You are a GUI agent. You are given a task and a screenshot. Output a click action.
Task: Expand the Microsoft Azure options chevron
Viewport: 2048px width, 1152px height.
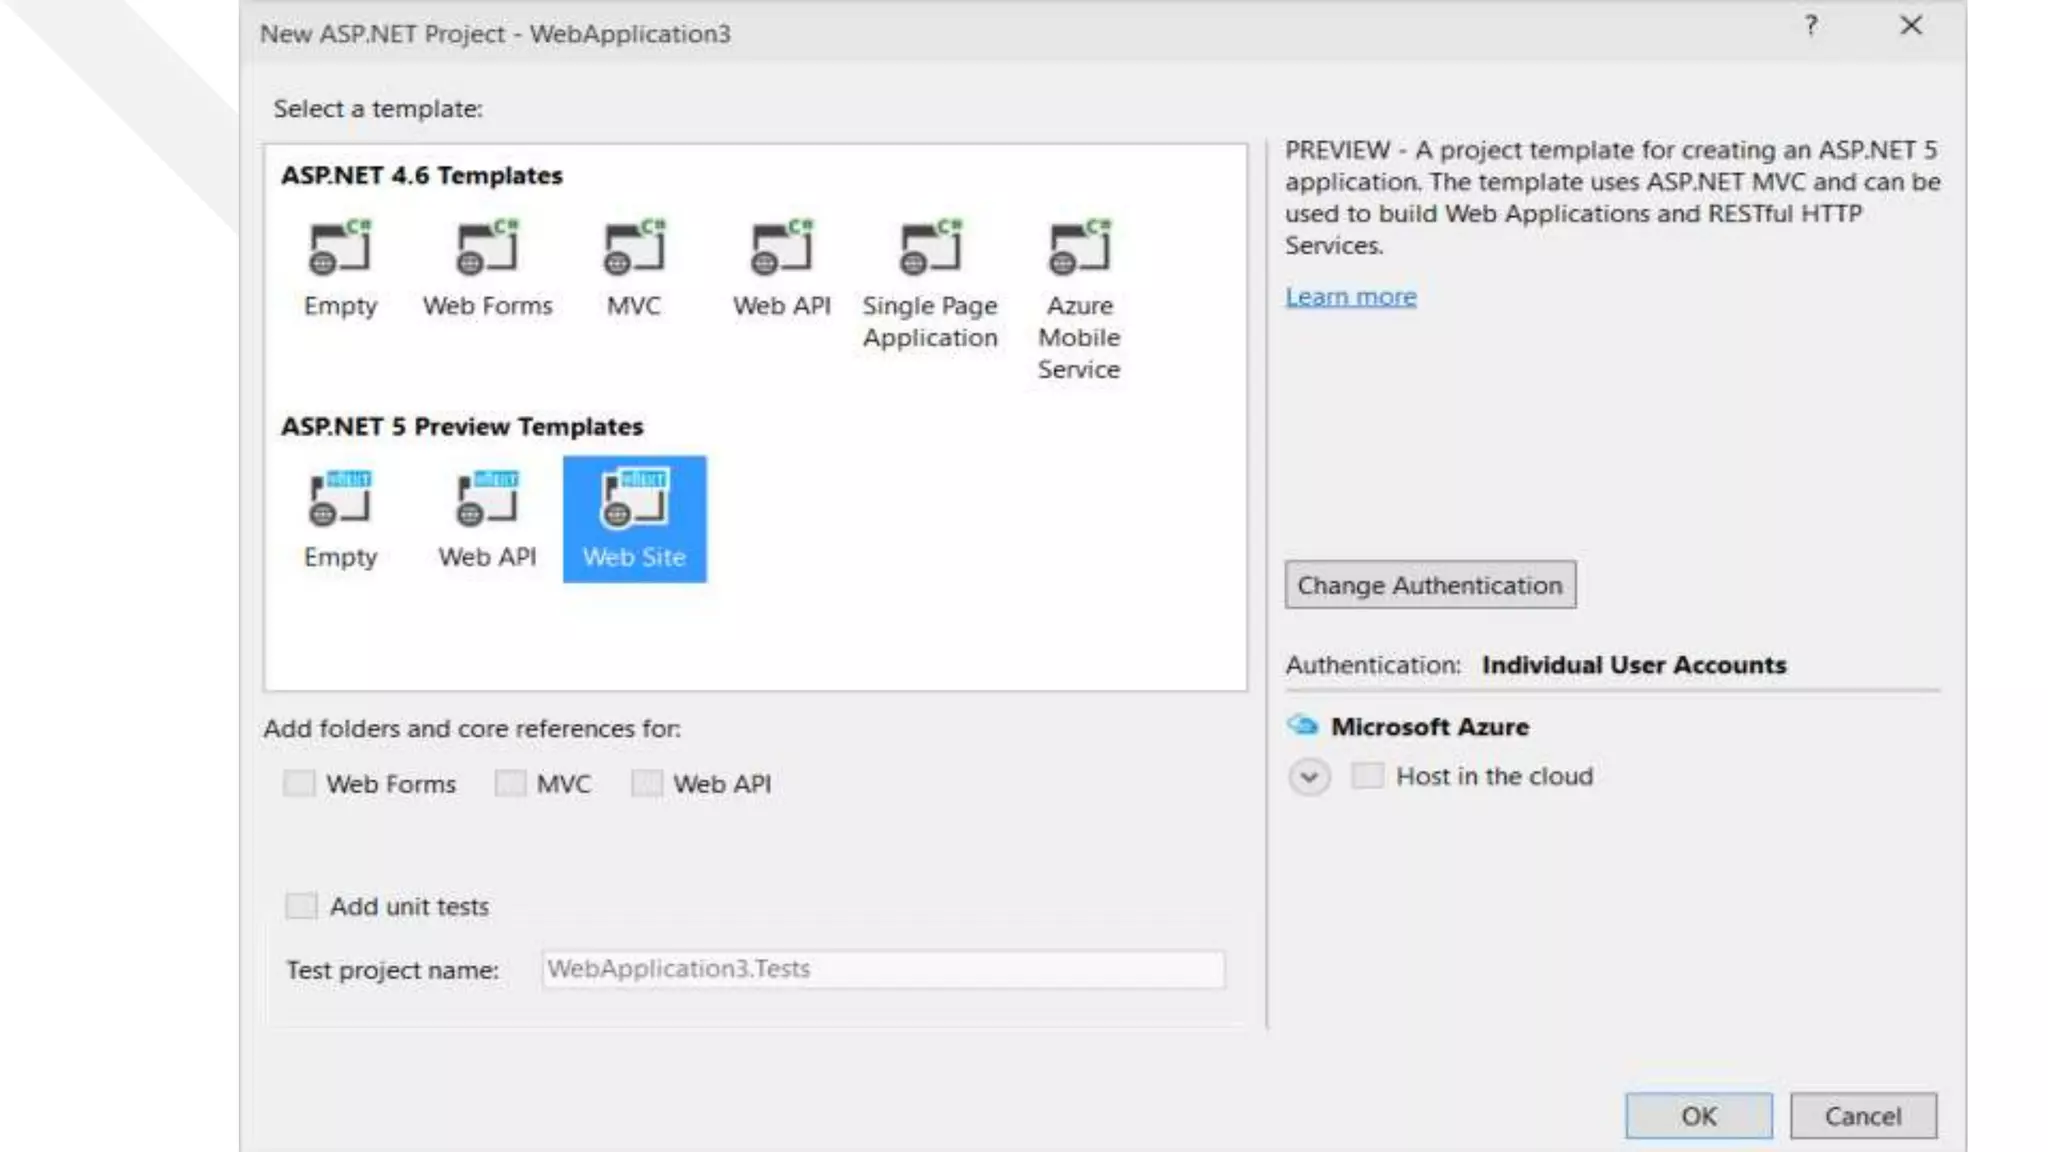point(1309,777)
